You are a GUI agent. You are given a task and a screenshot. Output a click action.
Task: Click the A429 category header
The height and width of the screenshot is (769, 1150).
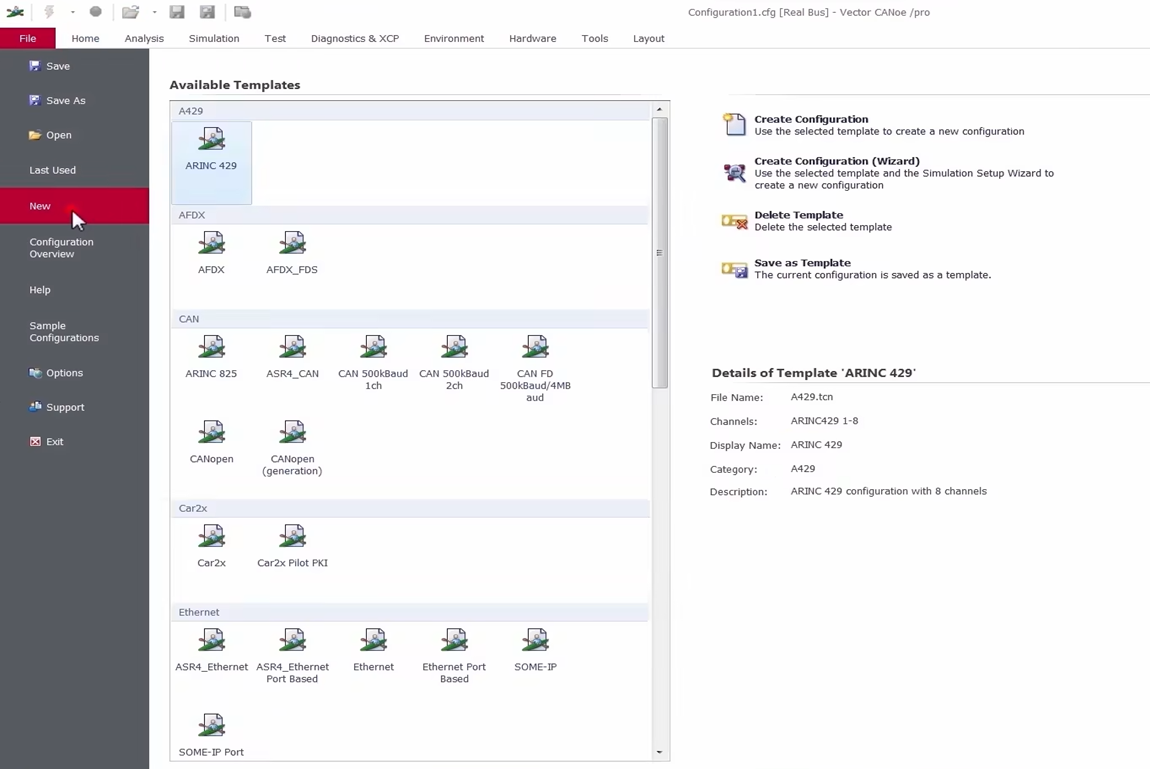(410, 111)
